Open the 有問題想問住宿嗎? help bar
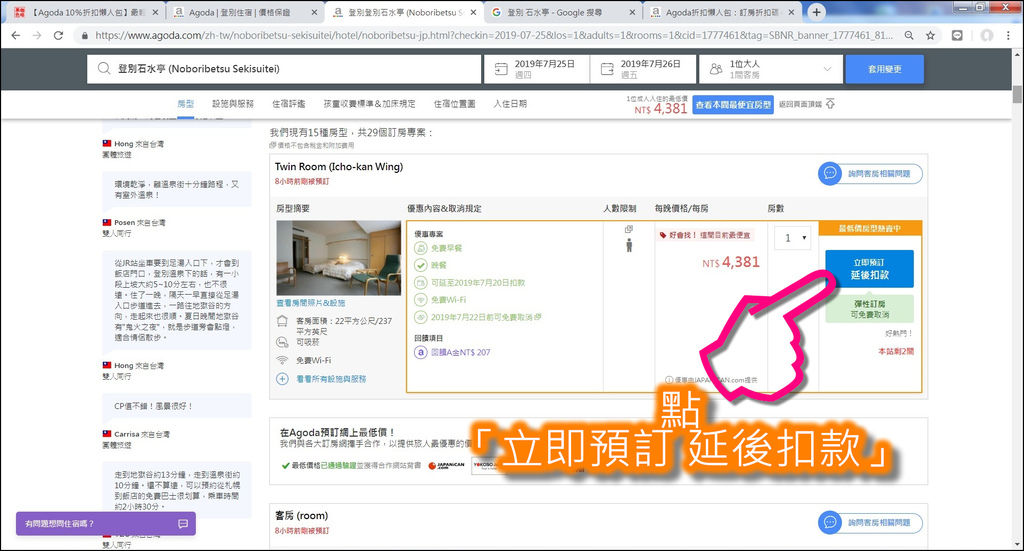Image resolution: width=1024 pixels, height=551 pixels. point(106,524)
